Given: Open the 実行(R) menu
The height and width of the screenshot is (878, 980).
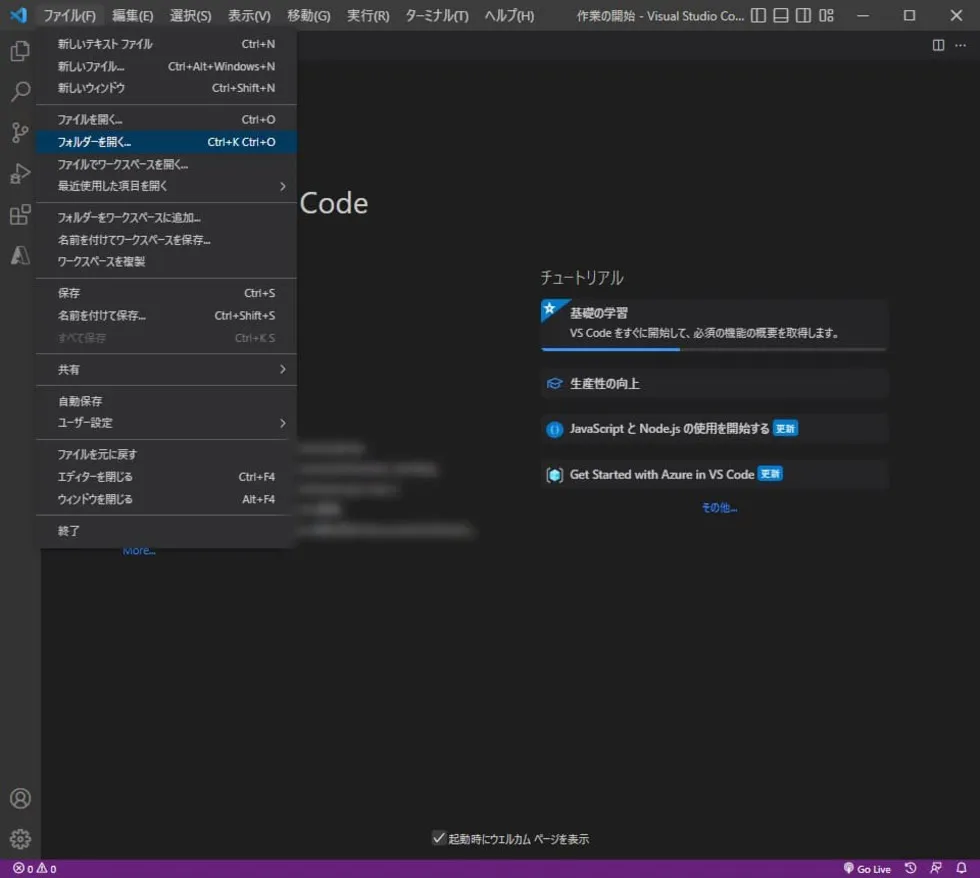Looking at the screenshot, I should [x=368, y=16].
